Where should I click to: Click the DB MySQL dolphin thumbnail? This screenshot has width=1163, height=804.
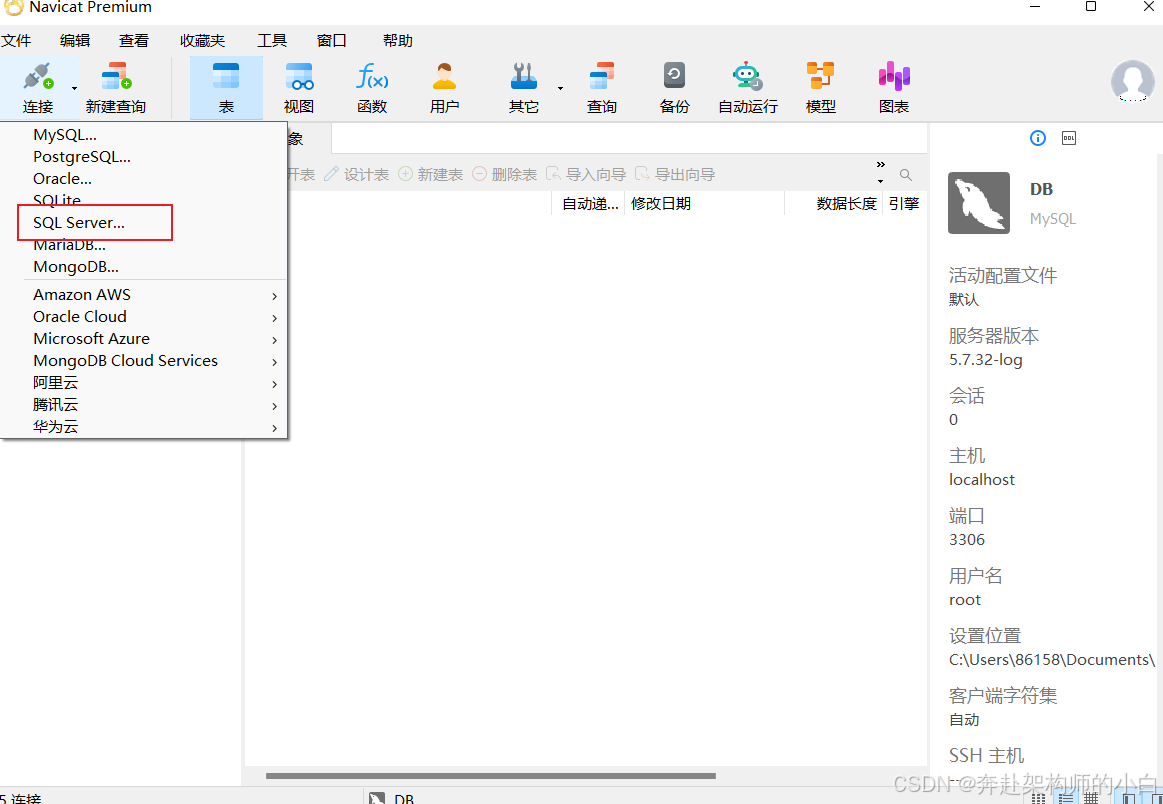(x=978, y=203)
